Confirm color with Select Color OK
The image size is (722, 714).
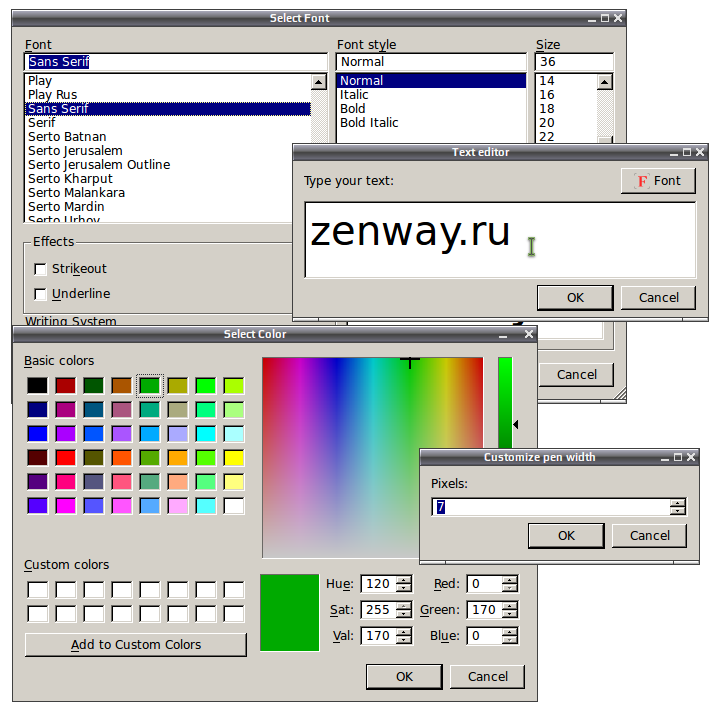click(404, 677)
